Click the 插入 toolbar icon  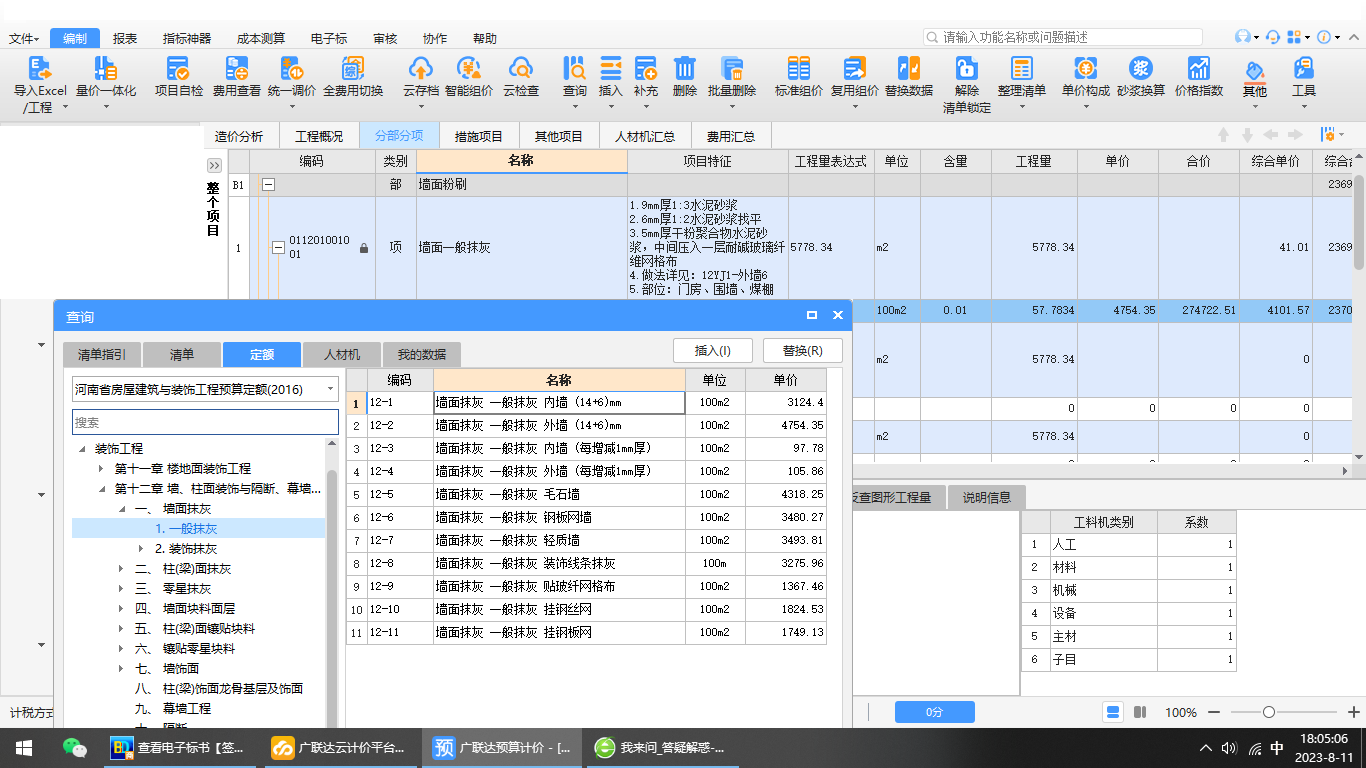(x=610, y=68)
